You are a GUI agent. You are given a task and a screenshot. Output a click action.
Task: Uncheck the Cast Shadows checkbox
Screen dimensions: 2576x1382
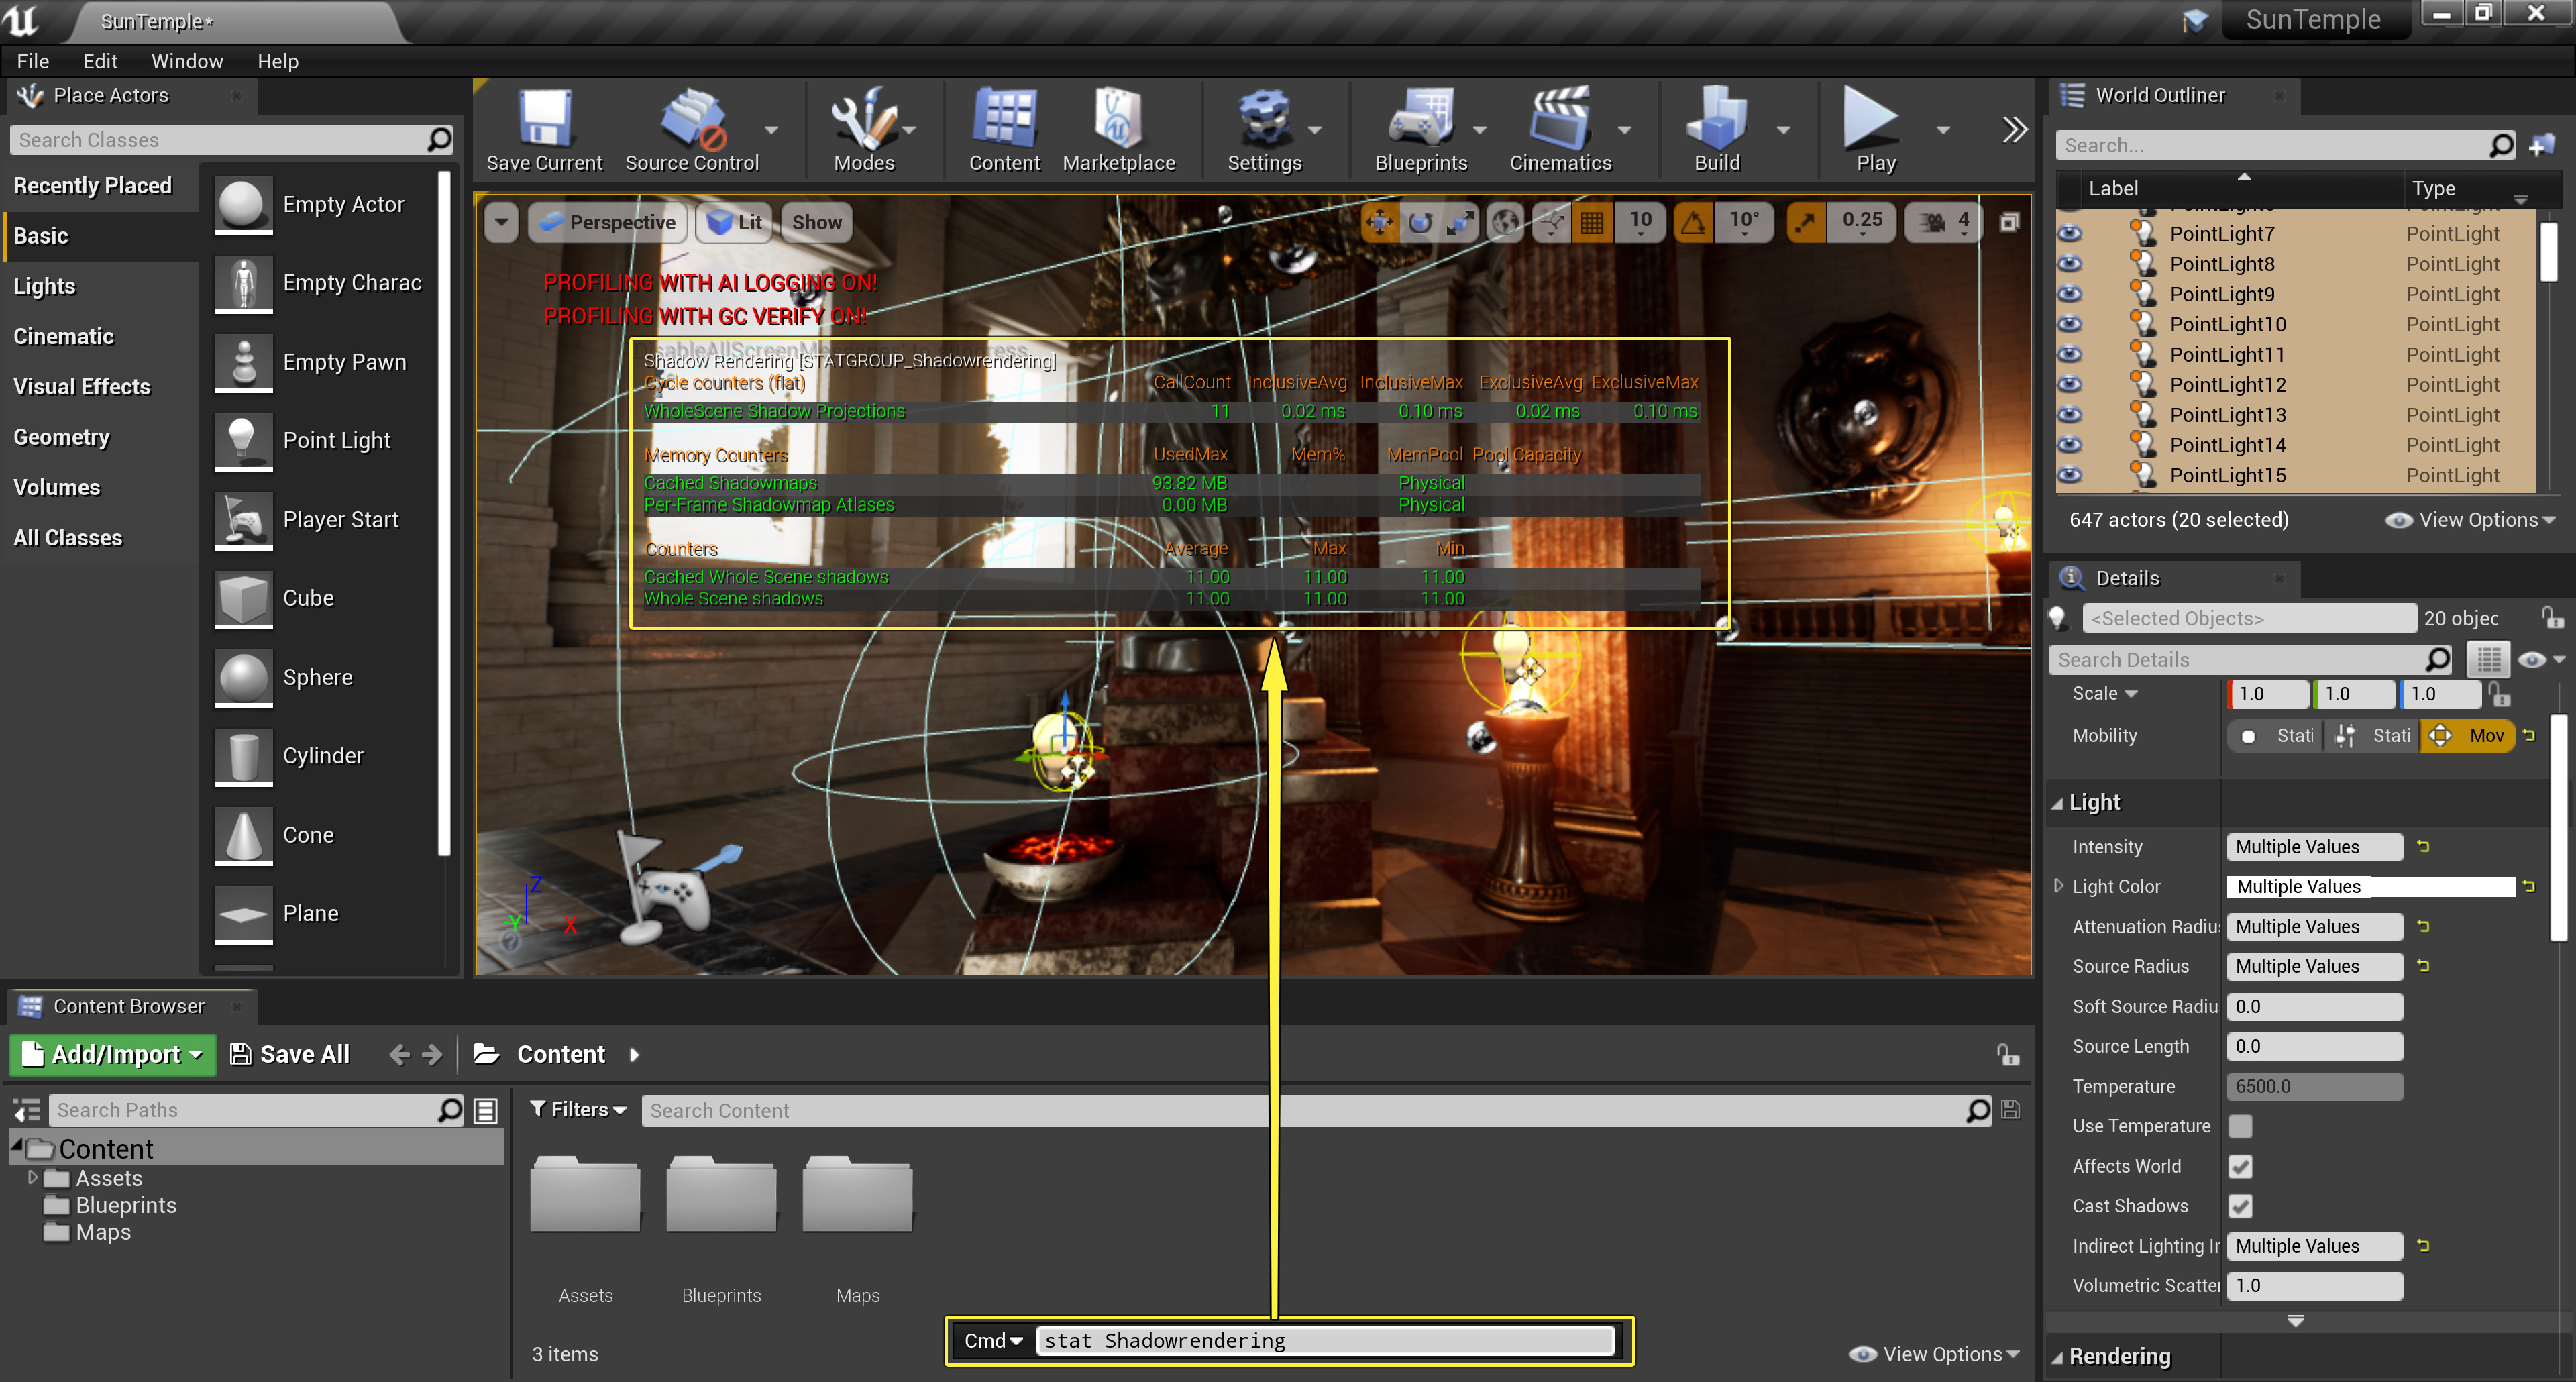pyautogui.click(x=2241, y=1206)
